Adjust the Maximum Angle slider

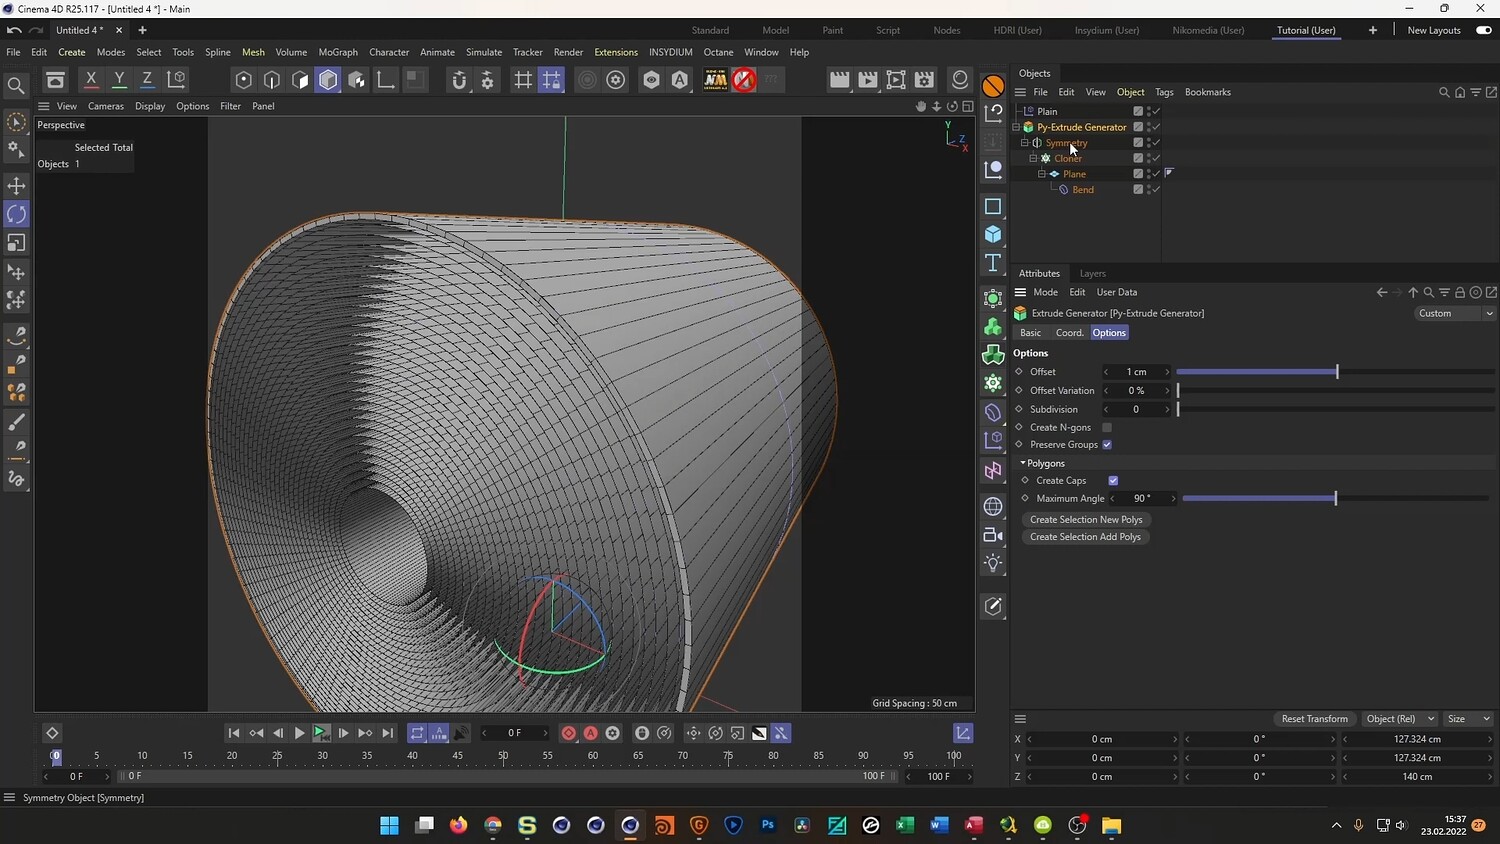pyautogui.click(x=1335, y=499)
